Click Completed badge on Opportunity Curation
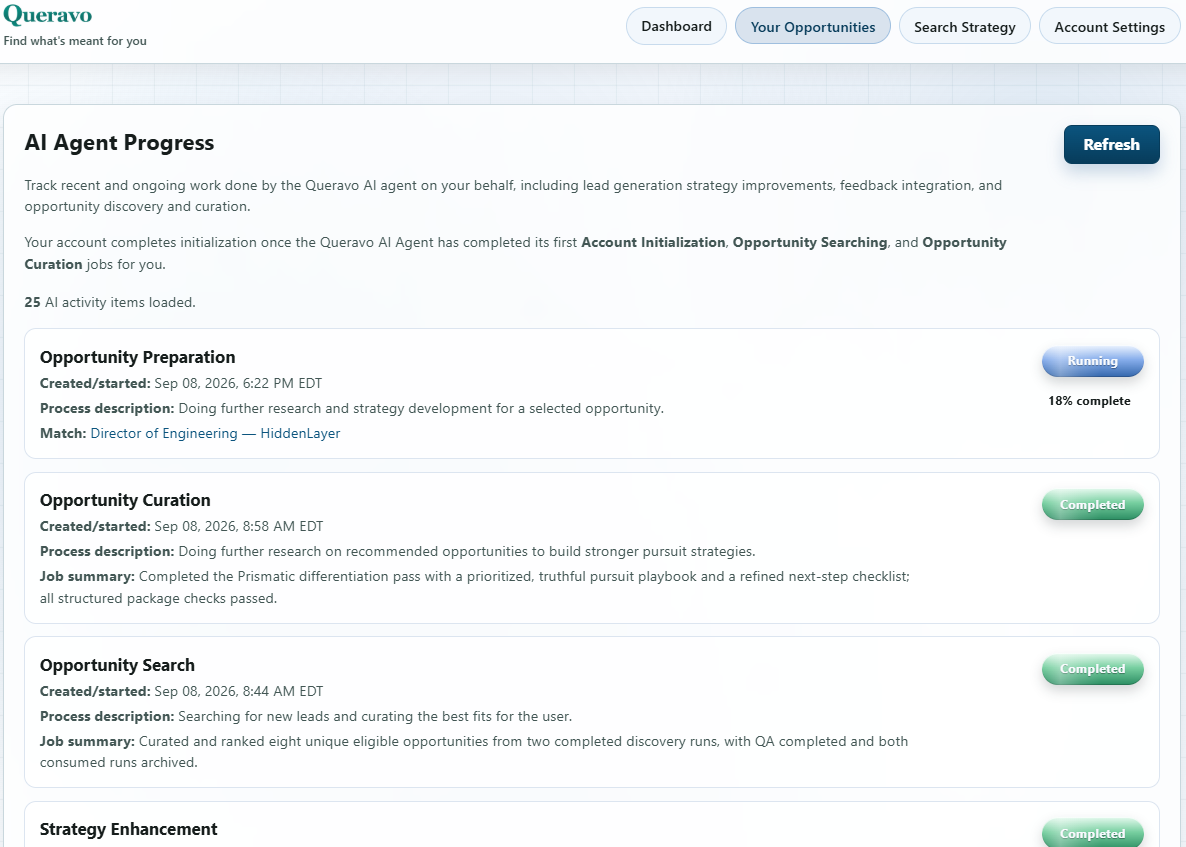Viewport: 1186px width, 847px height. (x=1092, y=505)
